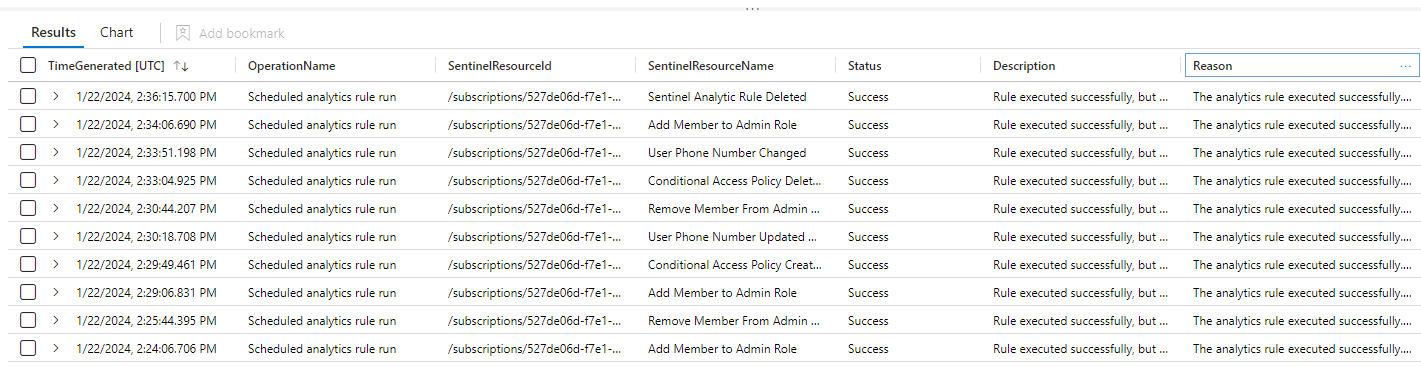Tick the checkbox for 2:24:06.706 PM row
This screenshot has height=367, width=1421.
coord(28,349)
